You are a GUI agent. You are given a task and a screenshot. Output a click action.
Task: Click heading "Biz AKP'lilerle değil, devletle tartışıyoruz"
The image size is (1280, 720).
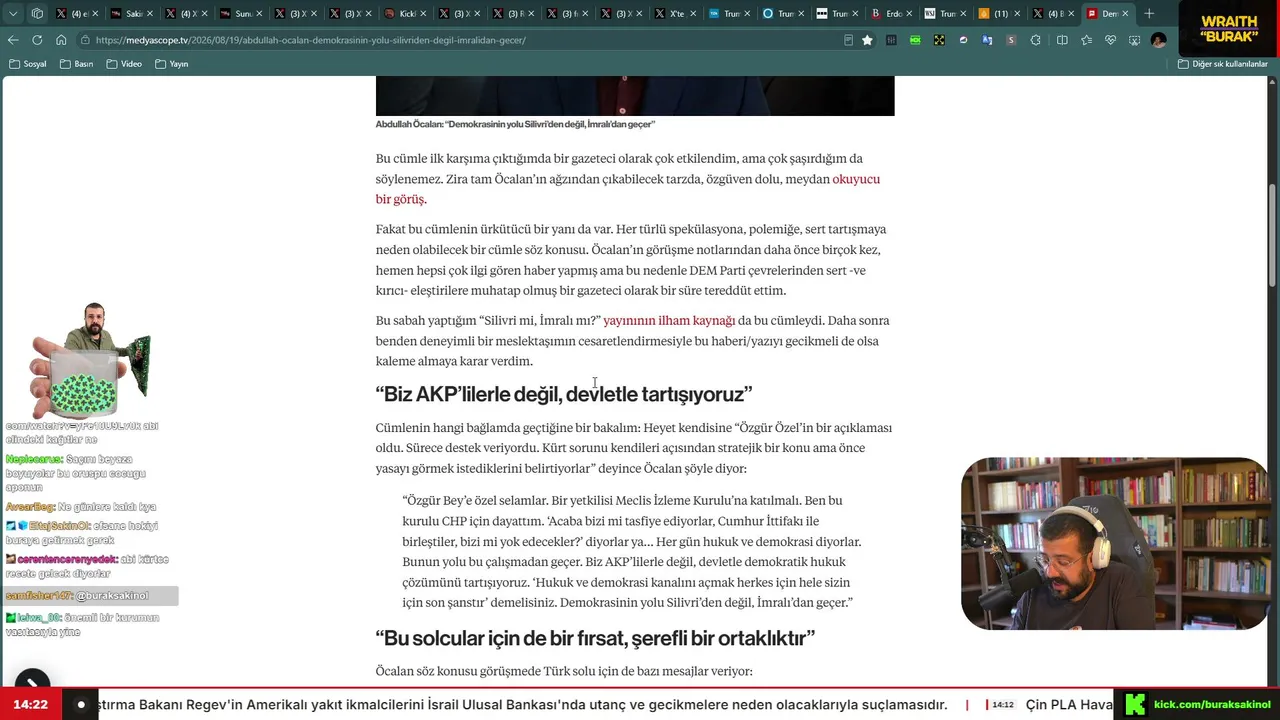click(564, 394)
